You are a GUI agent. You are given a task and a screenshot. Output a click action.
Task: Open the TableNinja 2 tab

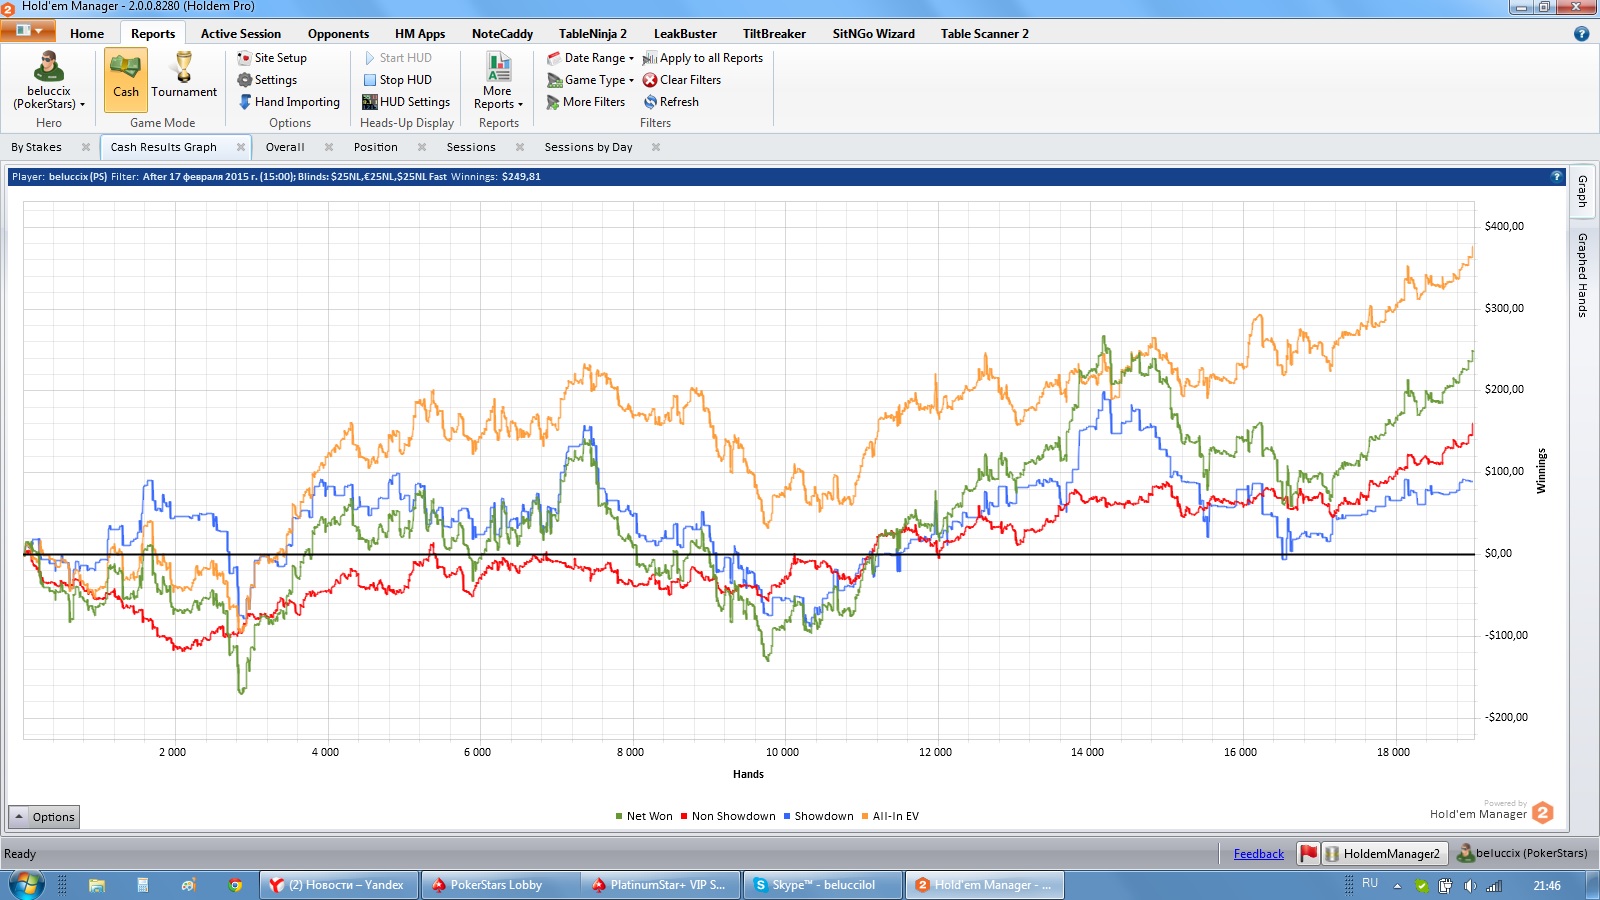pos(593,33)
